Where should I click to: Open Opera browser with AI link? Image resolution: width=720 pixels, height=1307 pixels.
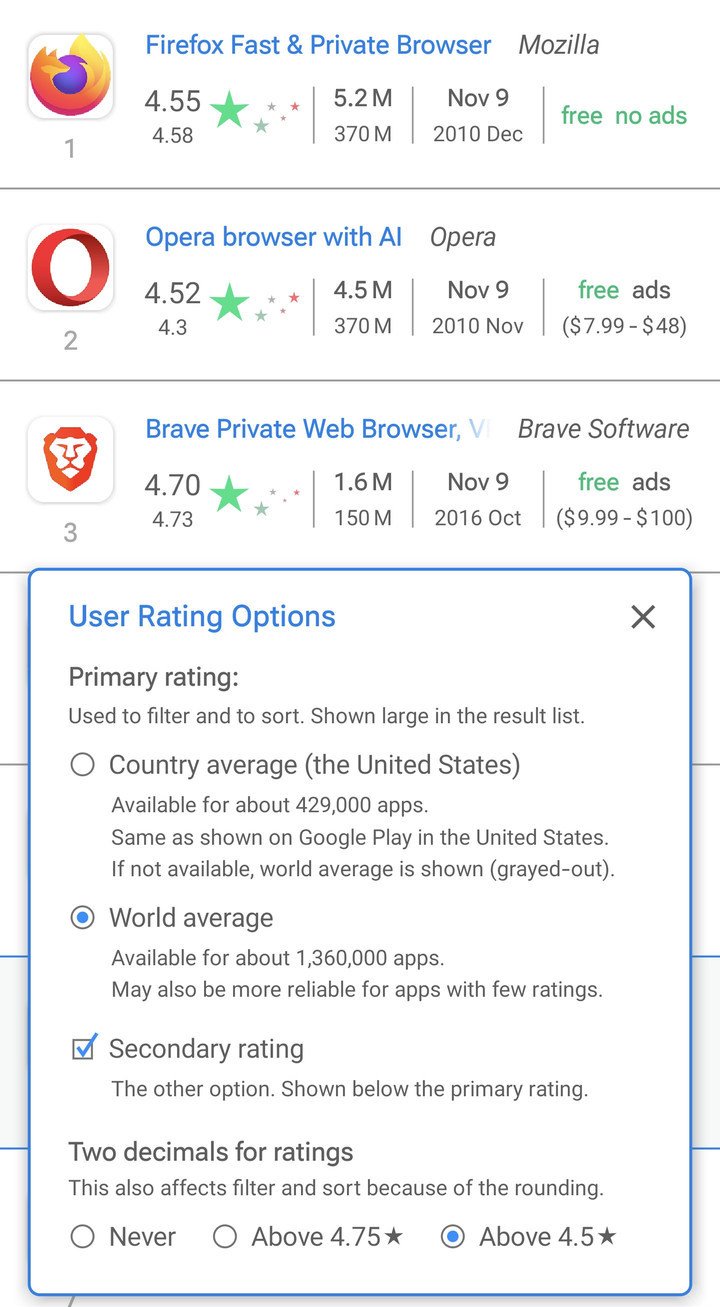273,237
